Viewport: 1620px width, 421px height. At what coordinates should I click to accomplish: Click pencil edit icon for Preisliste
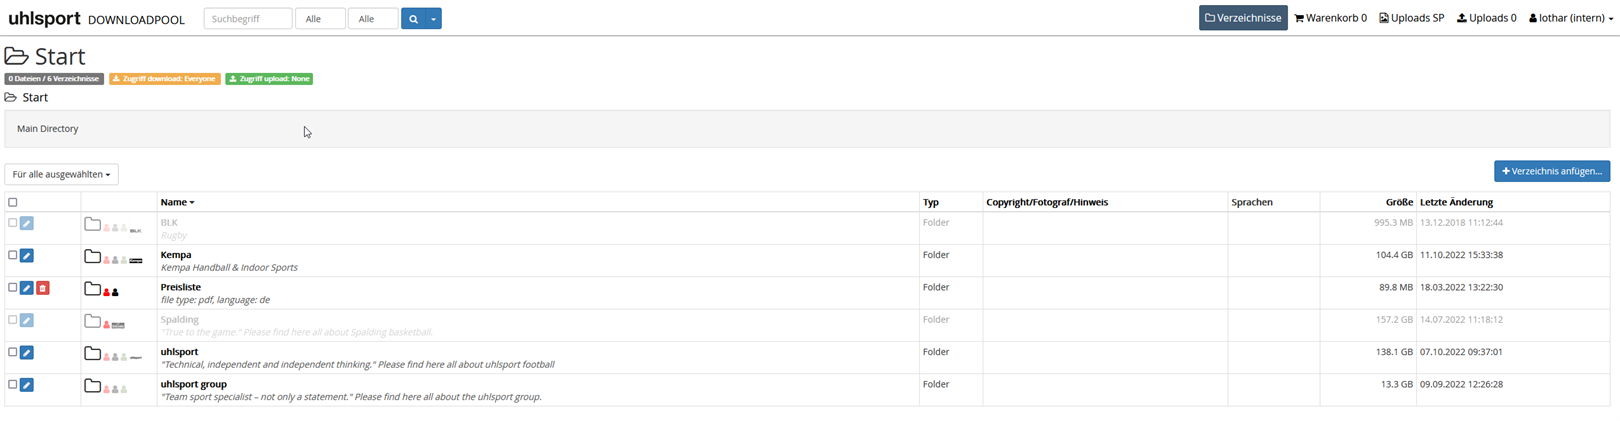click(27, 288)
